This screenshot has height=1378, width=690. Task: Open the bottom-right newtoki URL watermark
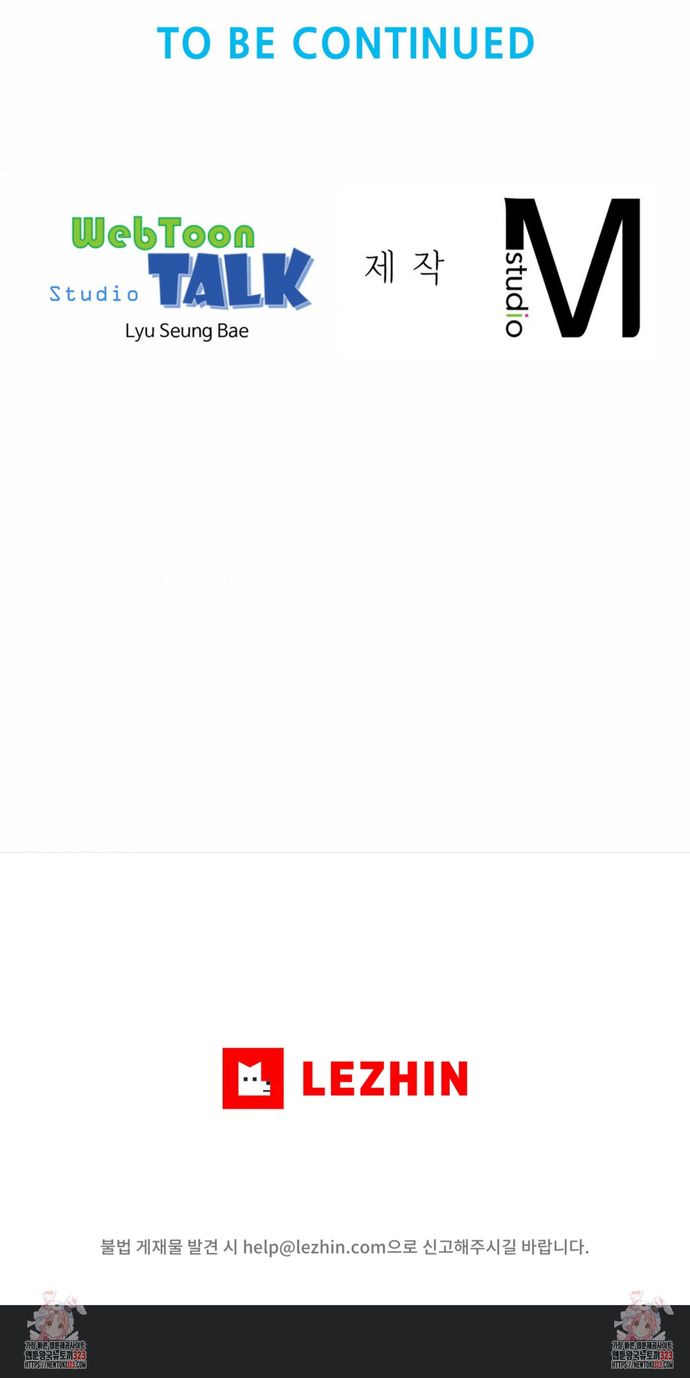pos(643,1364)
